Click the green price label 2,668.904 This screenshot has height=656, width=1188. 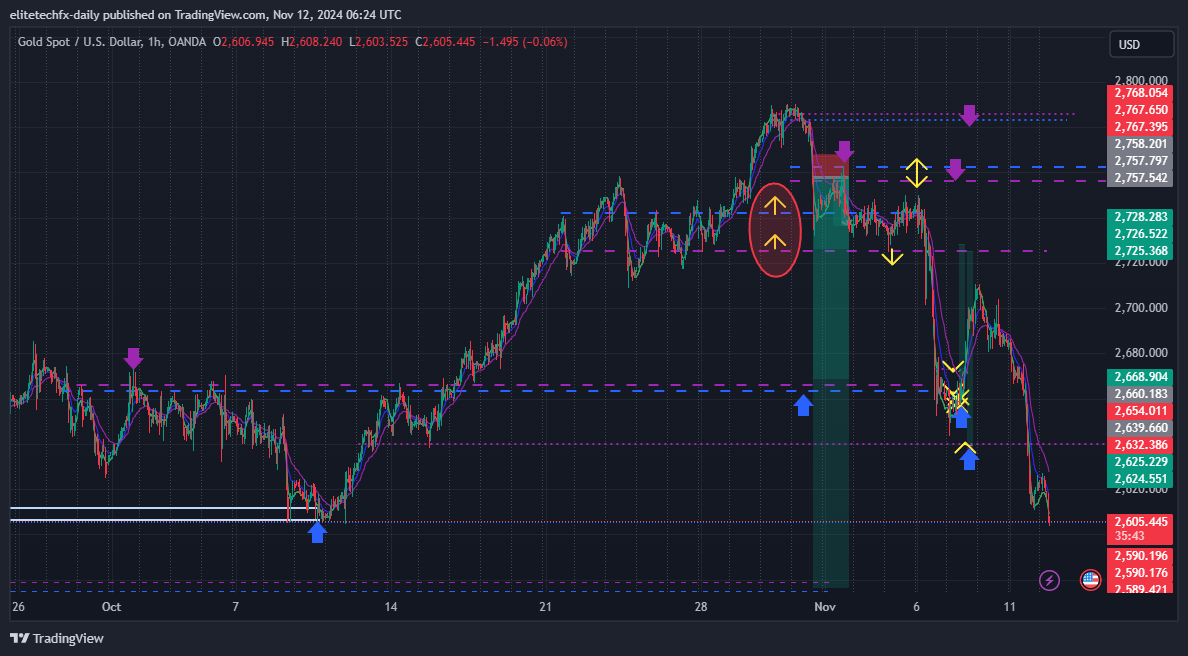(1140, 377)
